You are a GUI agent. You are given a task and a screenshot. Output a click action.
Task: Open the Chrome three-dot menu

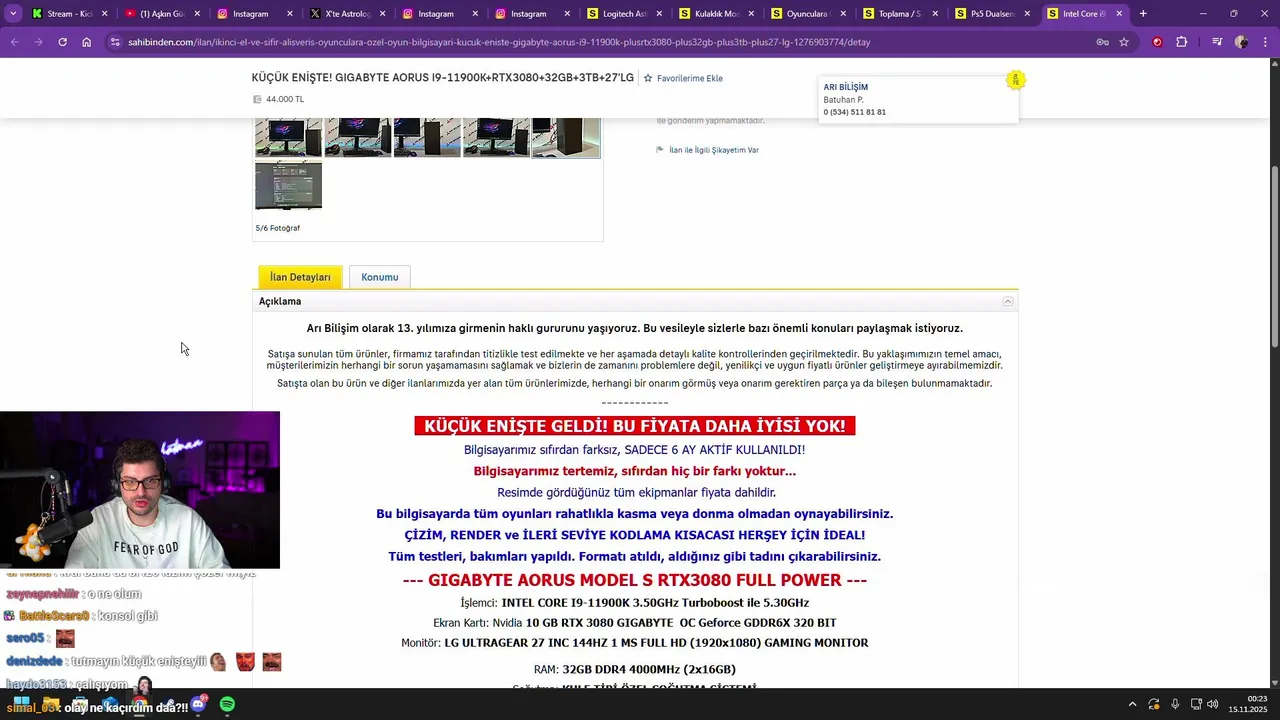point(1265,42)
